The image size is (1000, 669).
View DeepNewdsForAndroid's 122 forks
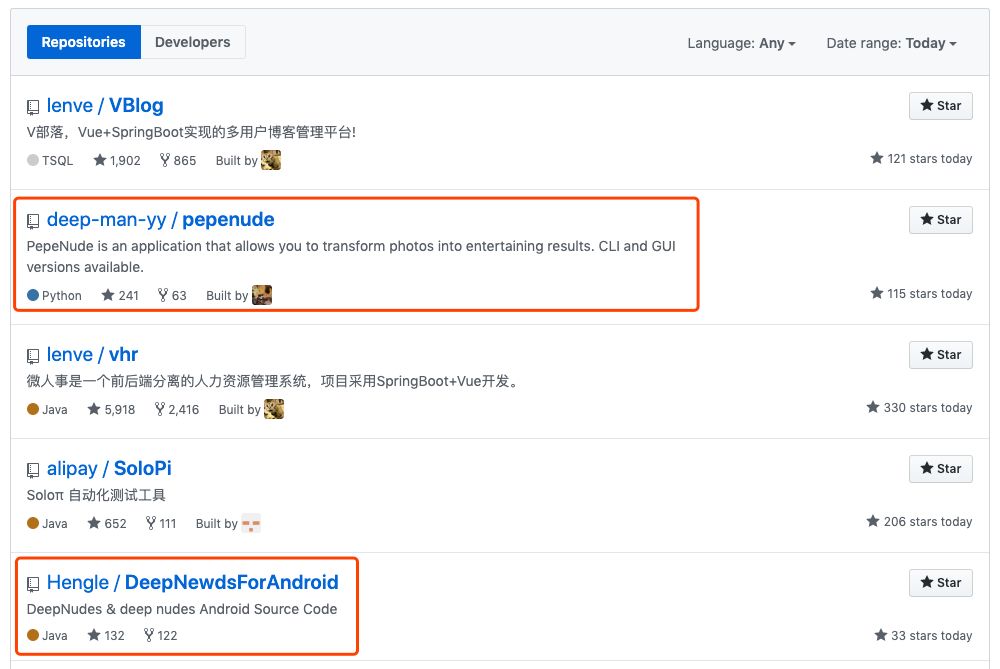160,635
